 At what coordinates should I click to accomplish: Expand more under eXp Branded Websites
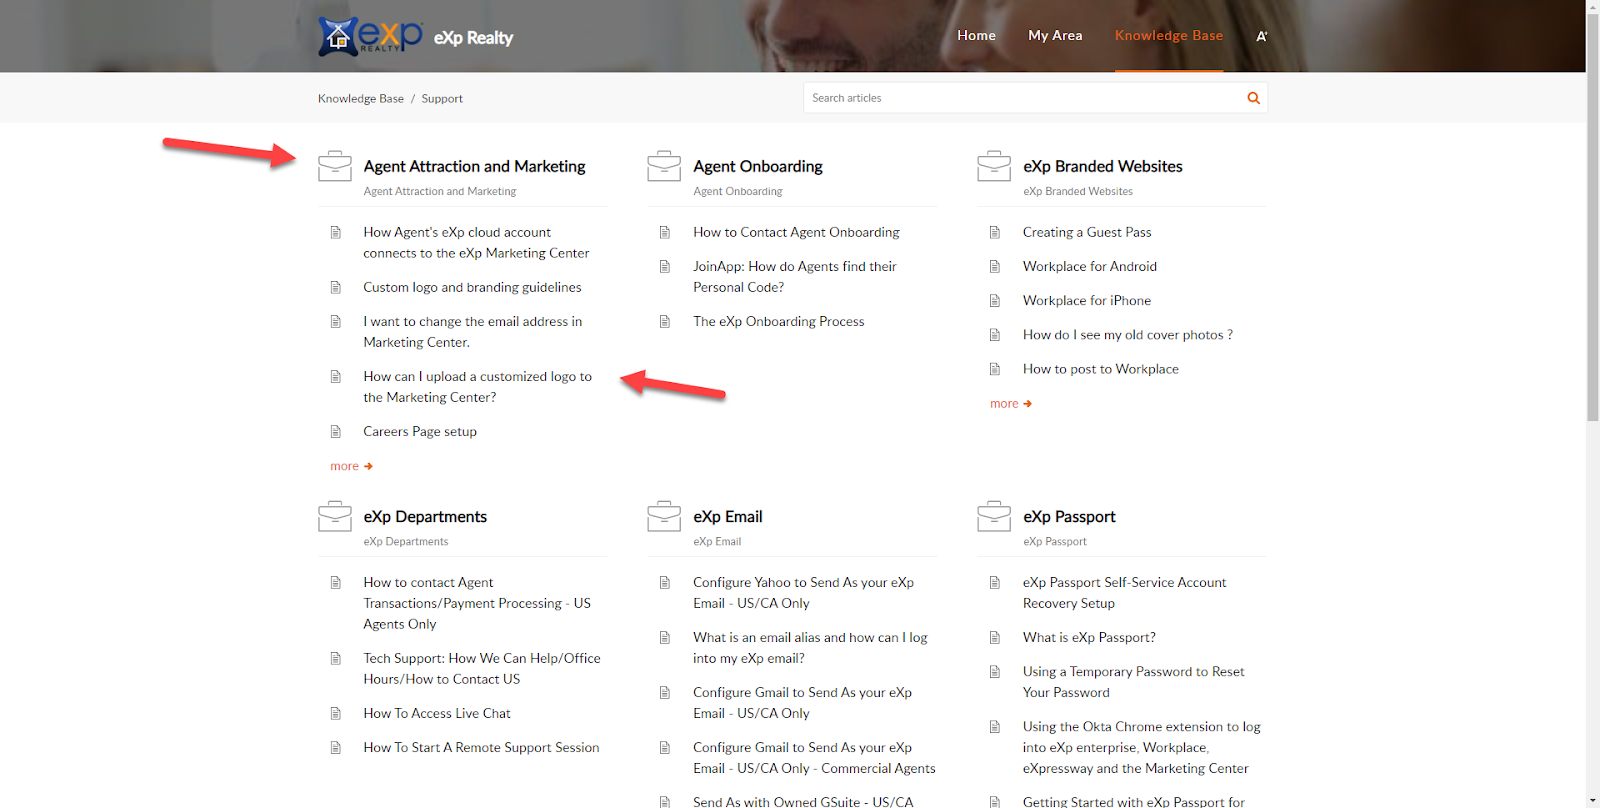(x=1011, y=404)
